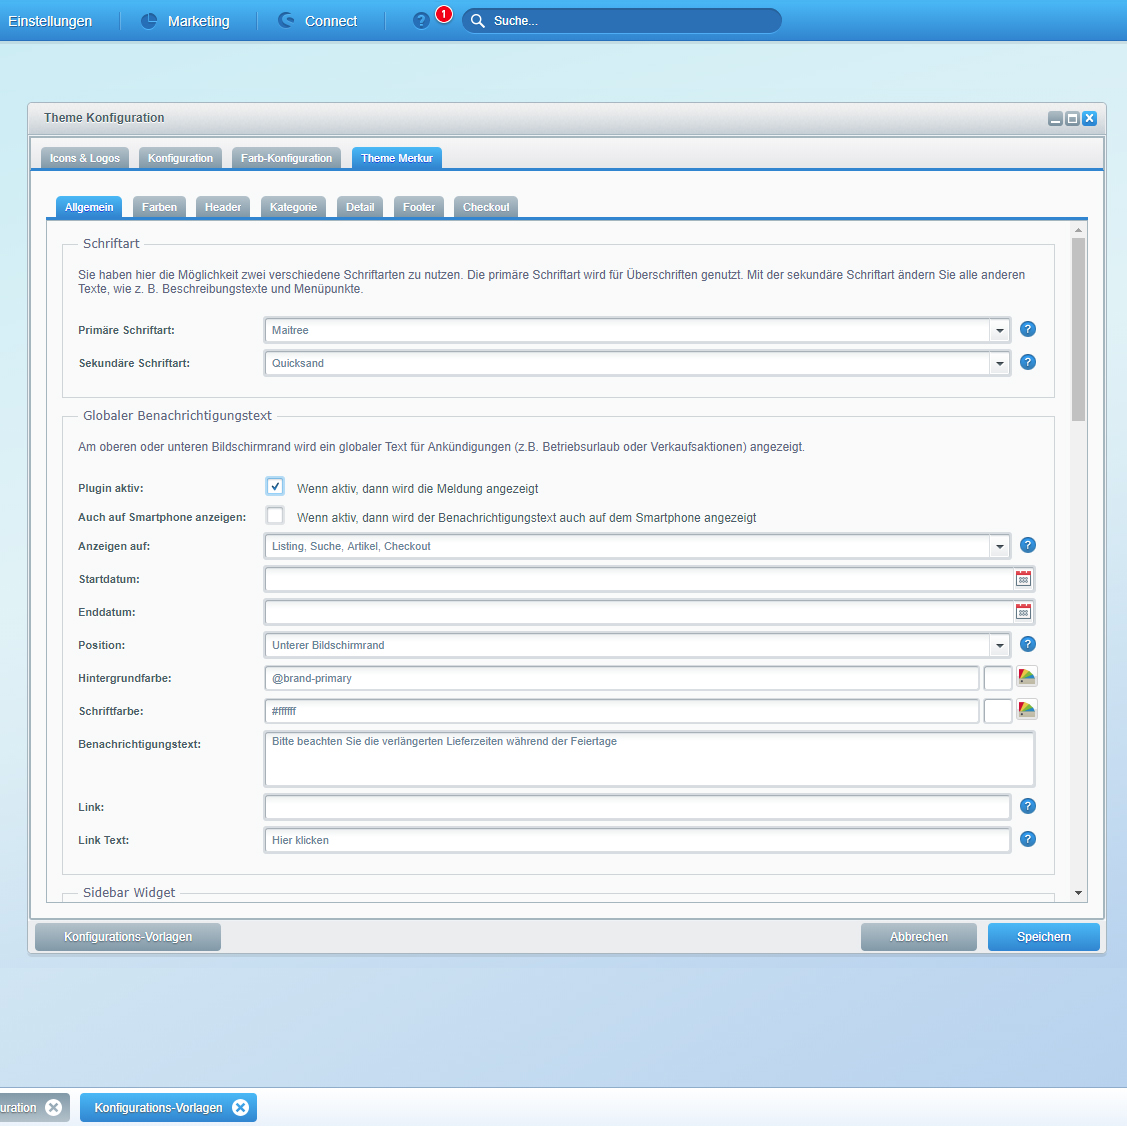Expand the Sekundäre Schriftart dropdown
This screenshot has width=1127, height=1127.
1000,363
